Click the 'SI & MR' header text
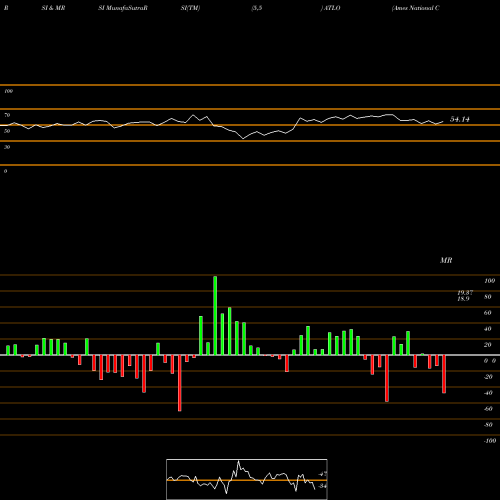Image resolution: width=500 pixels, height=500 pixels. tap(53, 8)
